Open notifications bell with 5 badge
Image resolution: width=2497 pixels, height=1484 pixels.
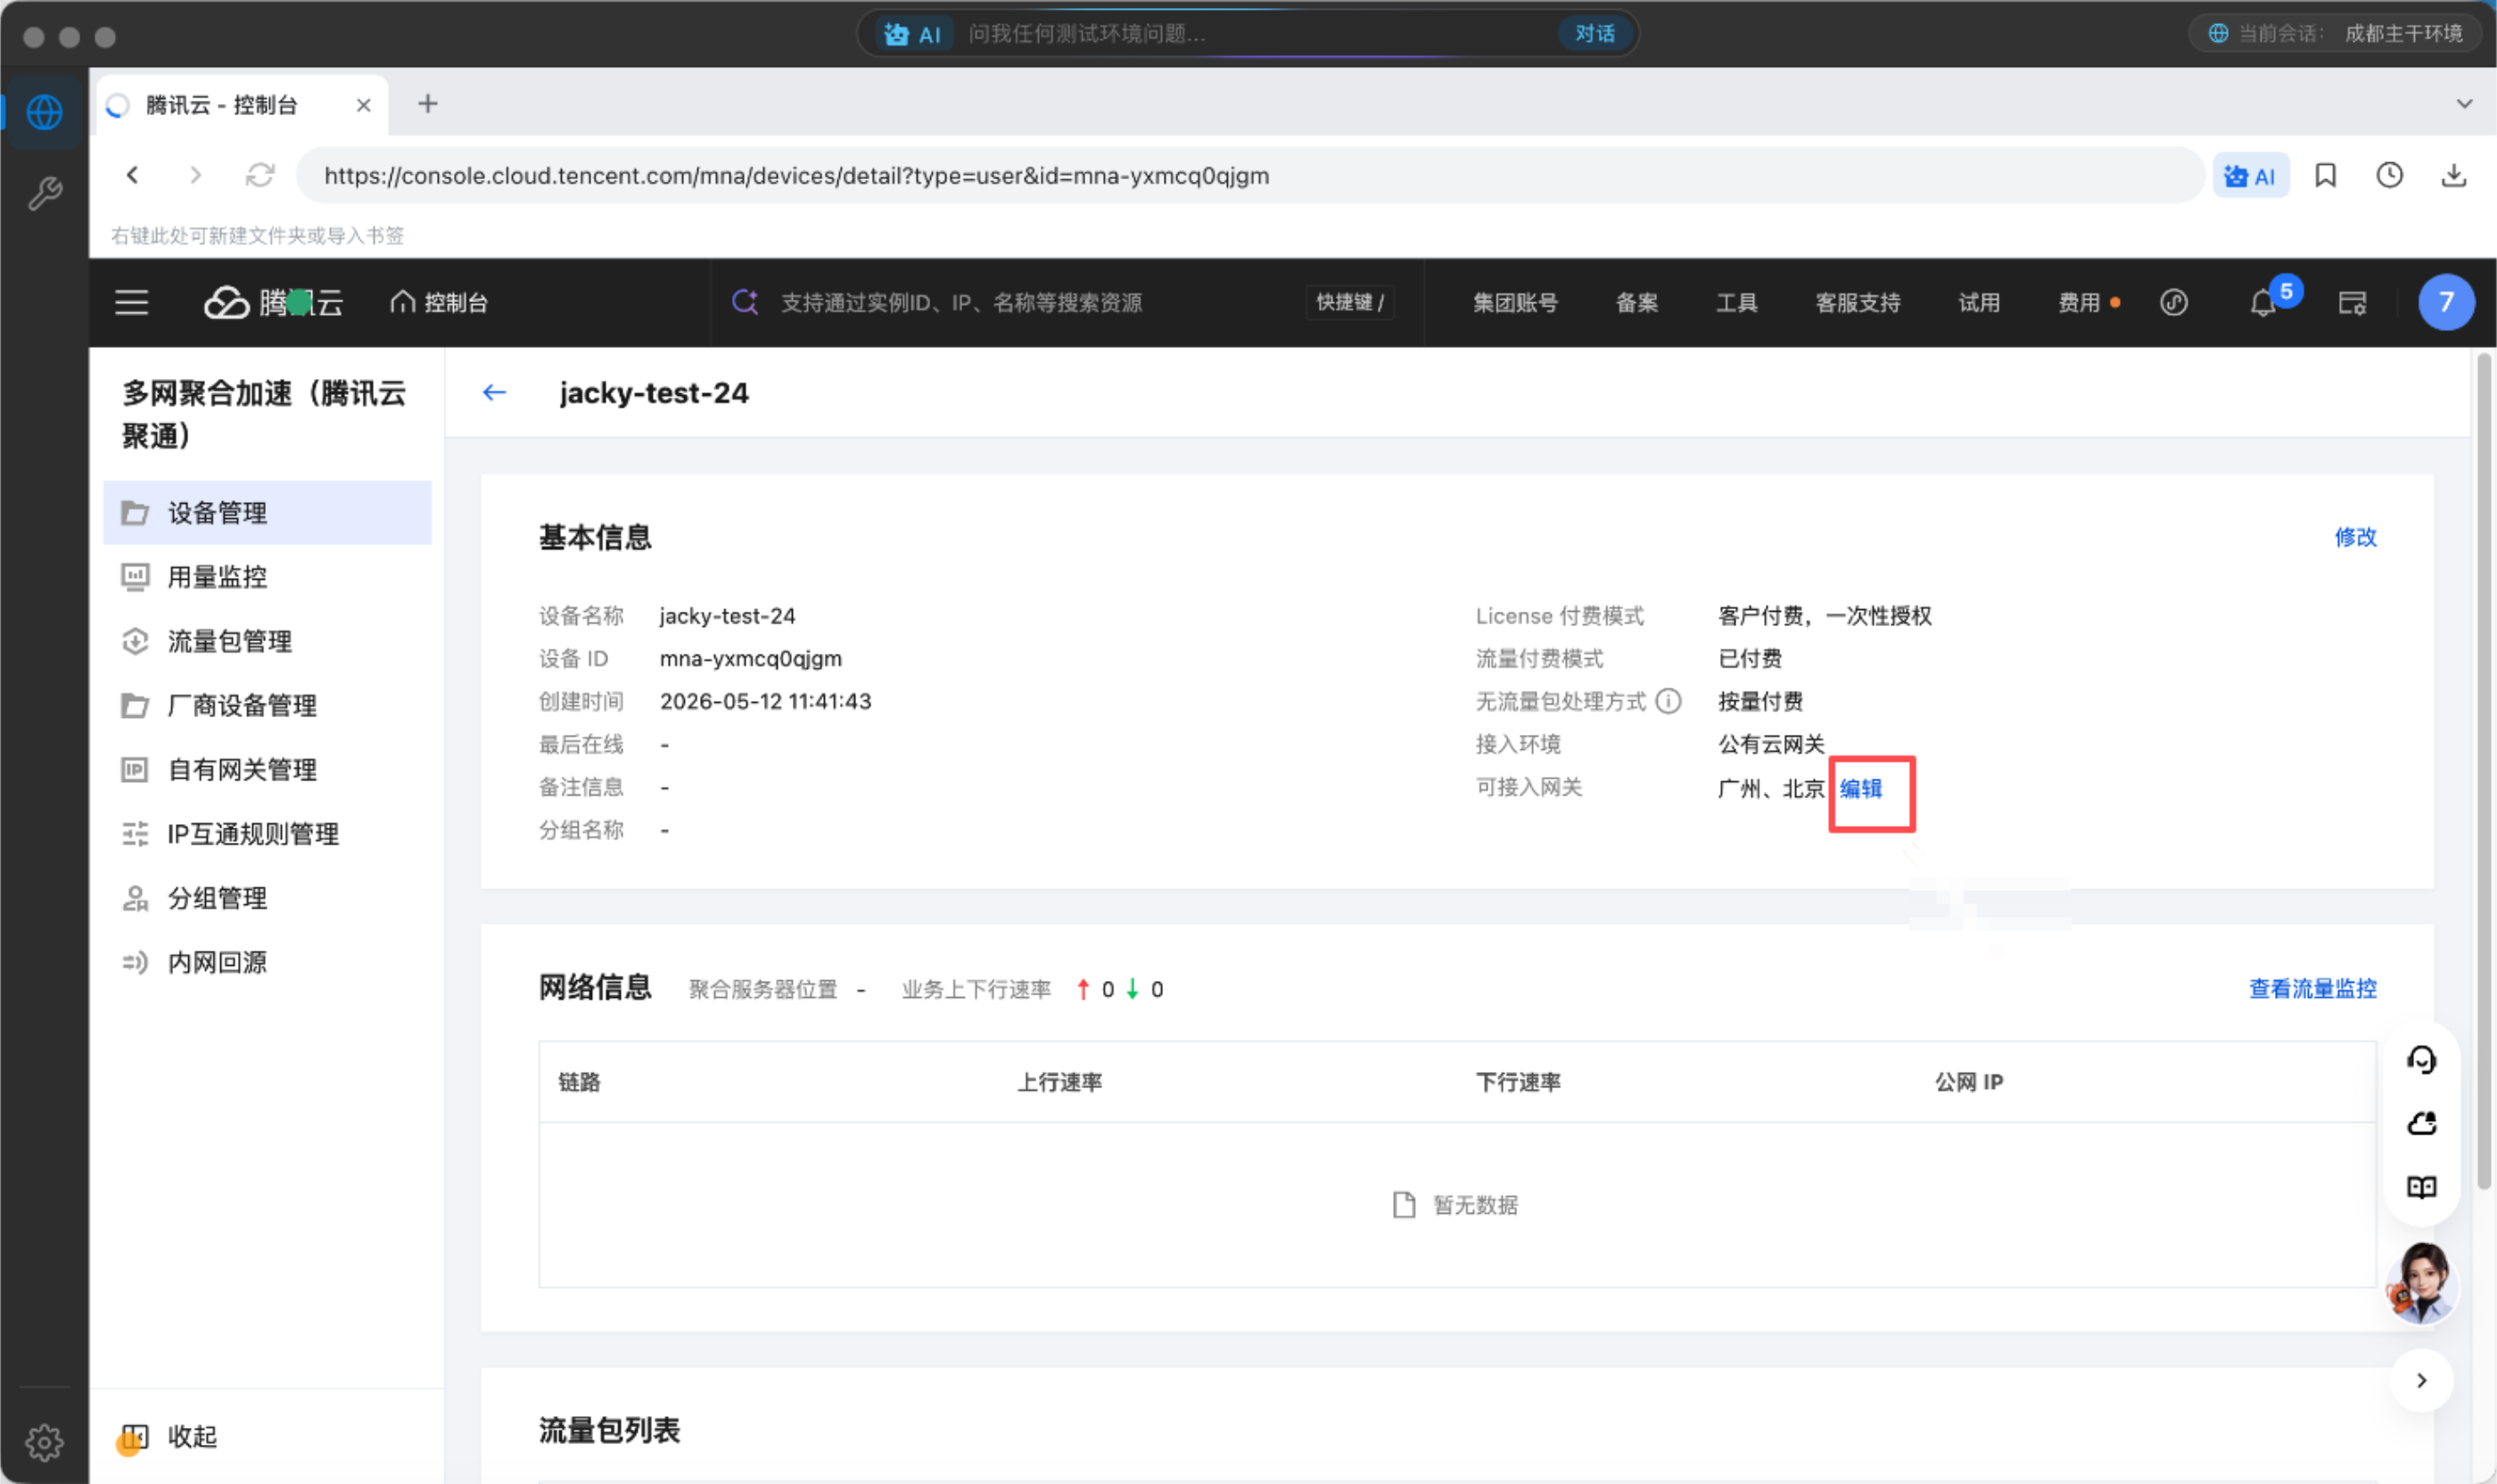tap(2265, 302)
